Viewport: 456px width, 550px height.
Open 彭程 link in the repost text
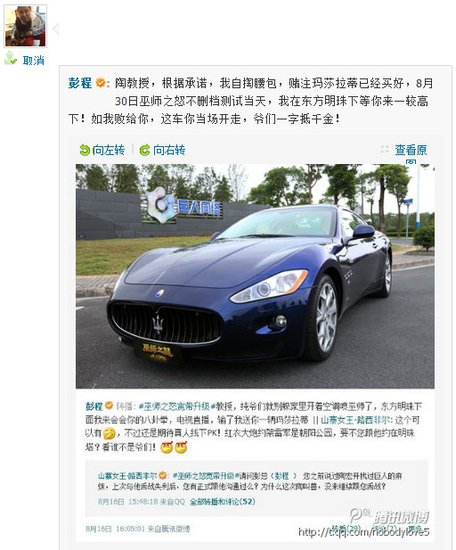pyautogui.click(x=94, y=406)
